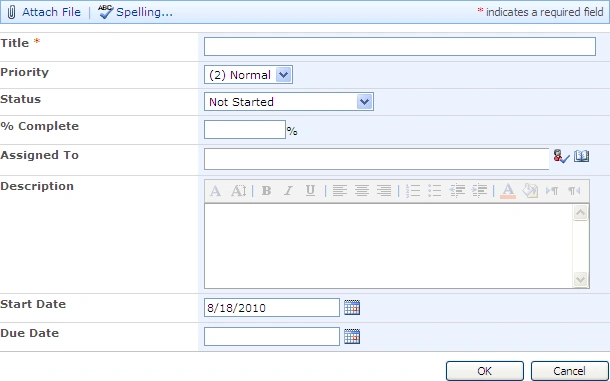Set right-to-left text direction

574,191
